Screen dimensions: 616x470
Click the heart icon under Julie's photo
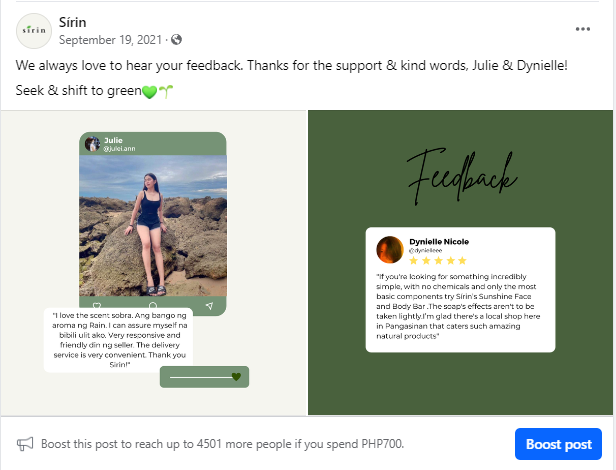(96, 304)
